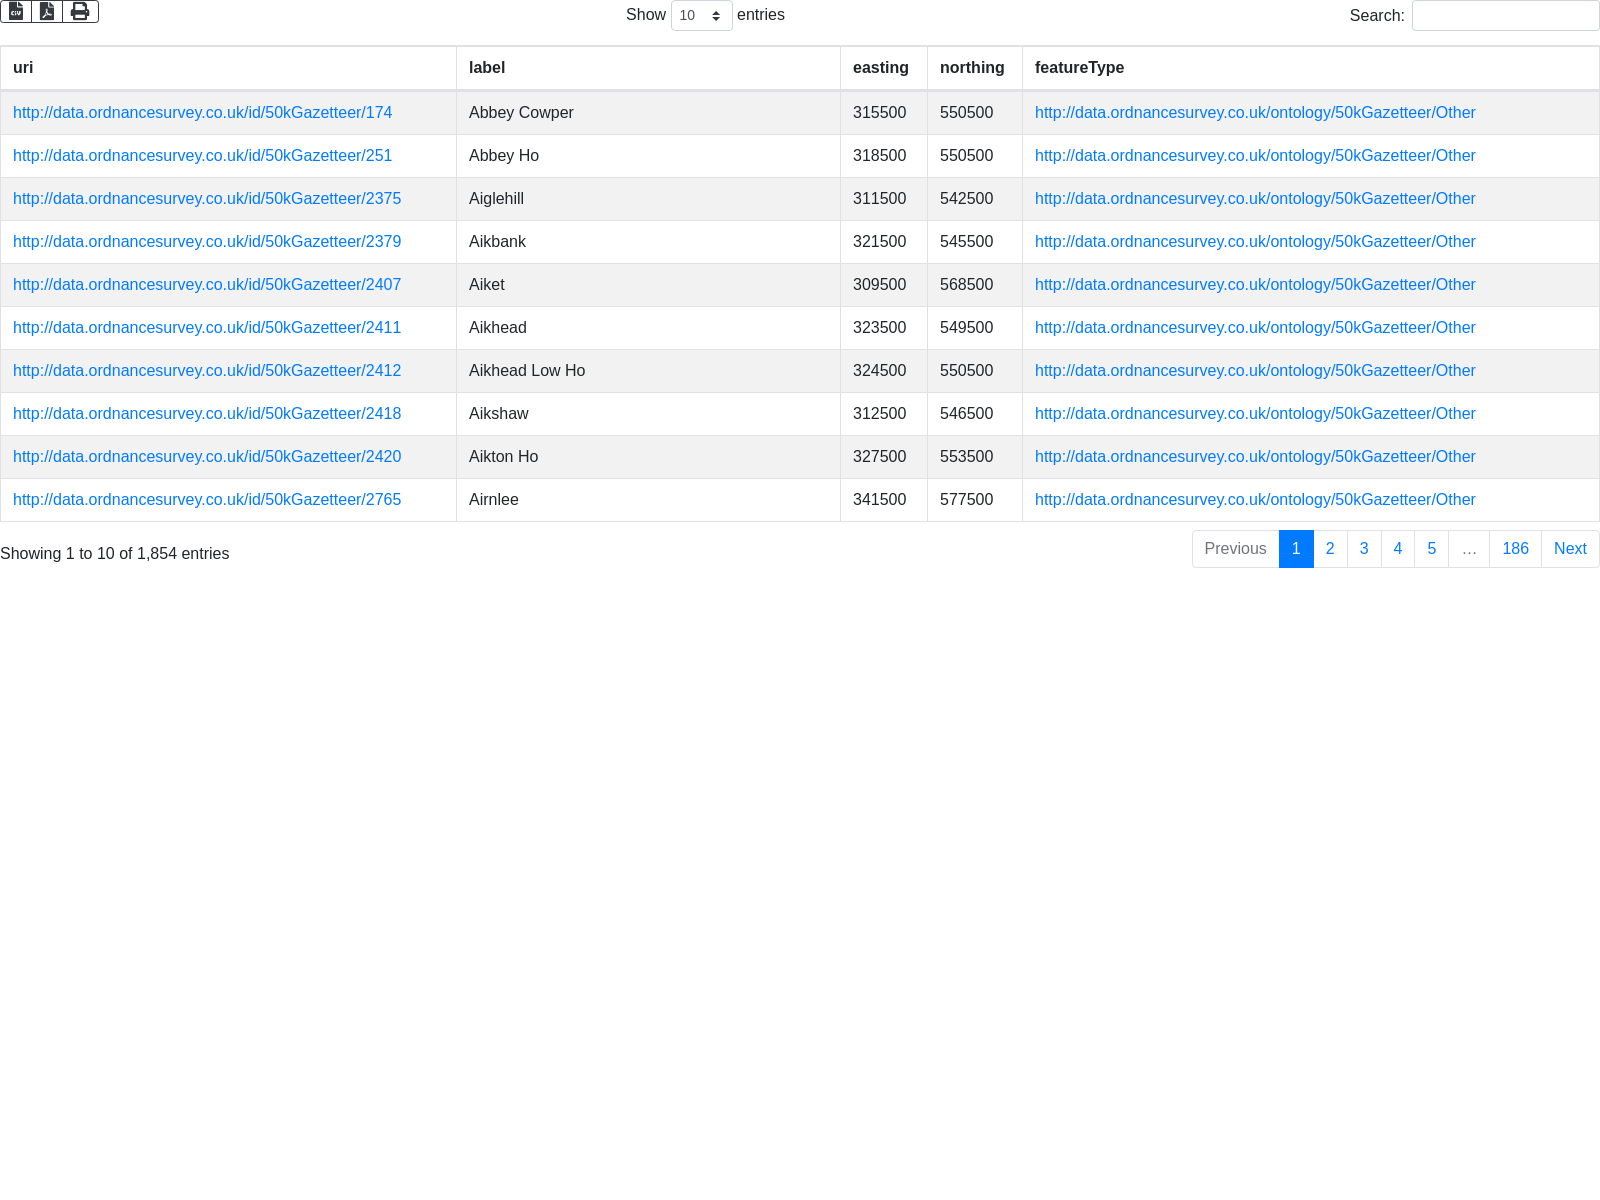Open the Show entries count dropdown

click(x=701, y=16)
